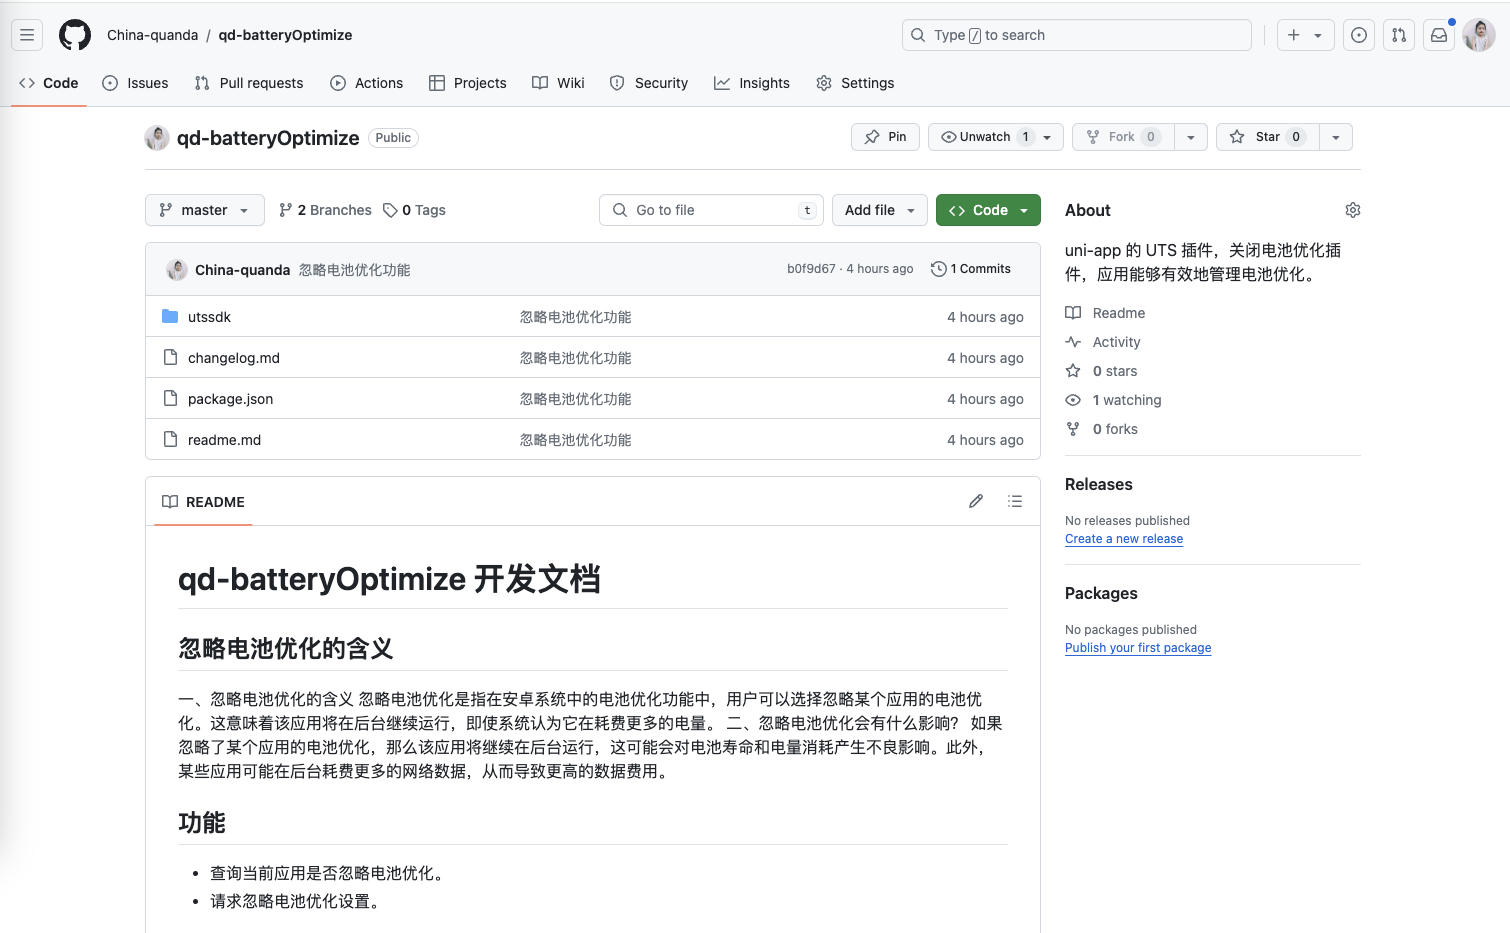Click Create a new release link
Image resolution: width=1510 pixels, height=933 pixels.
click(x=1124, y=539)
